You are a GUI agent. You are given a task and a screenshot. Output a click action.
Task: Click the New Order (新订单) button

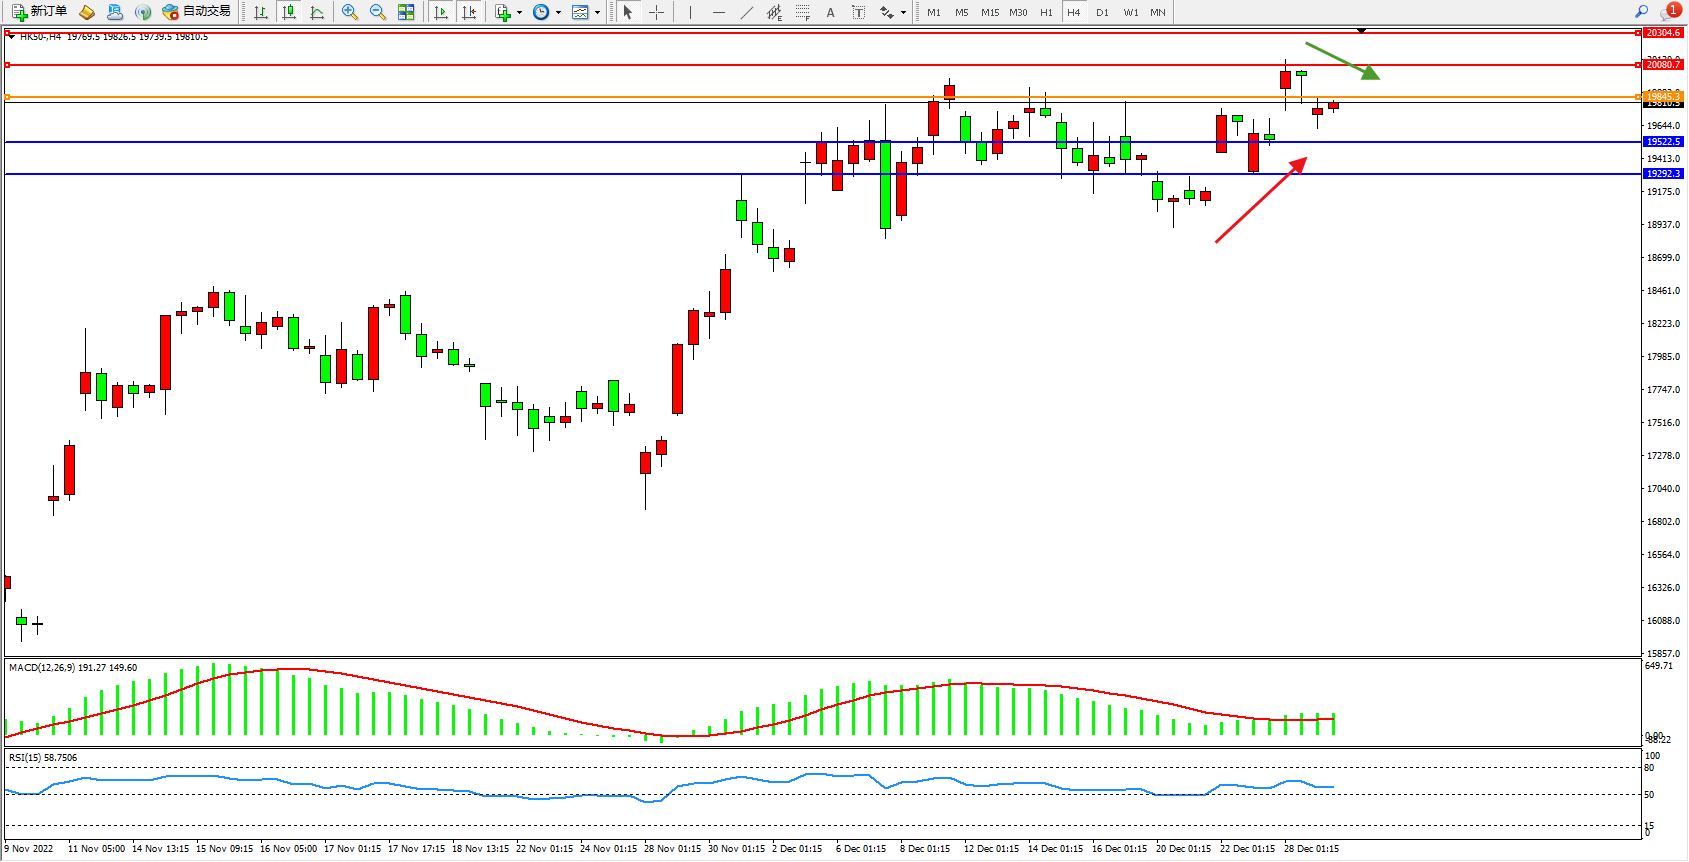40,12
